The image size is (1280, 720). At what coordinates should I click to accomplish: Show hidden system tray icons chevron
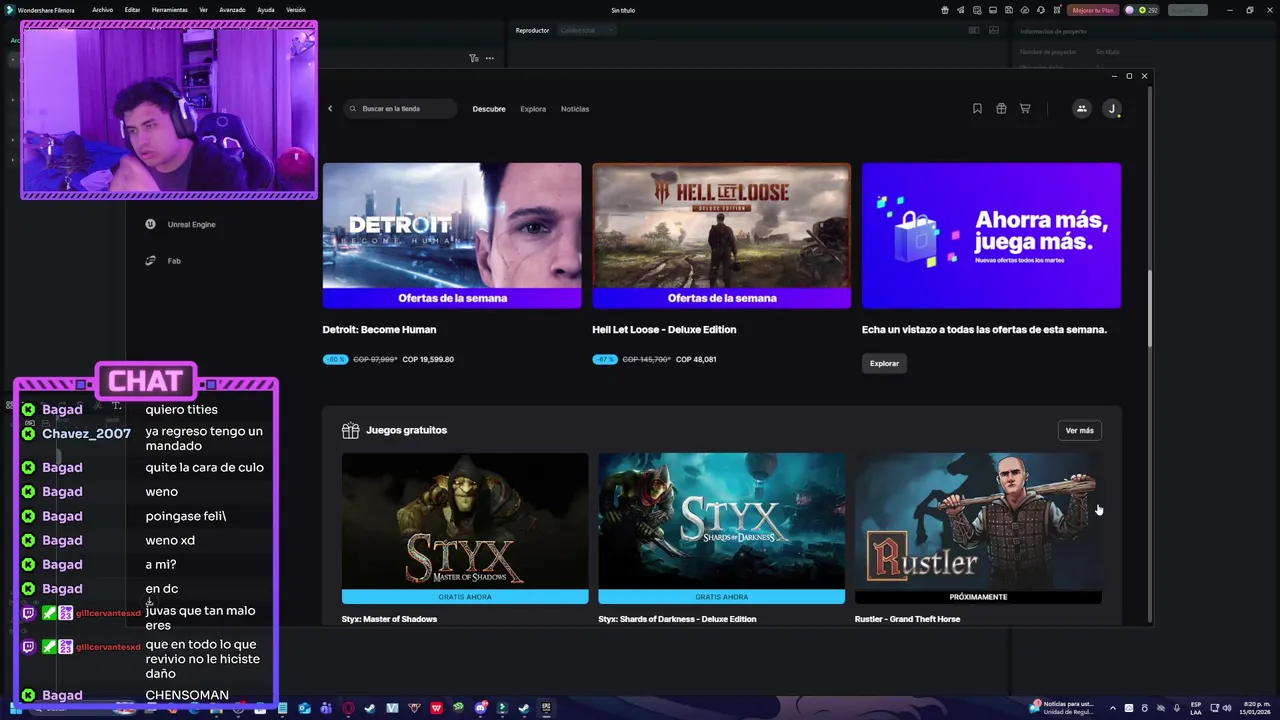coord(1113,708)
